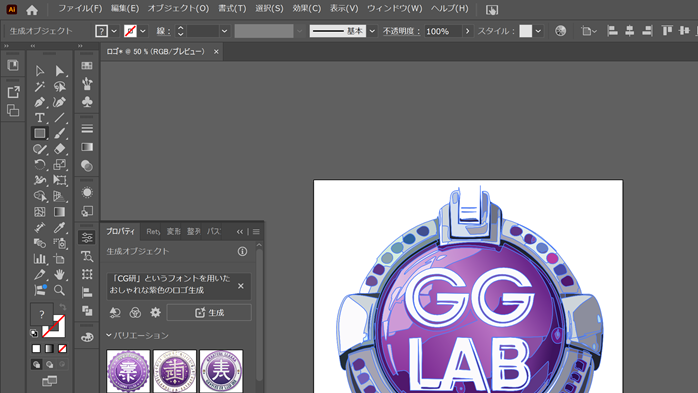Set color fill mode swatch
698x393 pixels.
click(x=37, y=348)
